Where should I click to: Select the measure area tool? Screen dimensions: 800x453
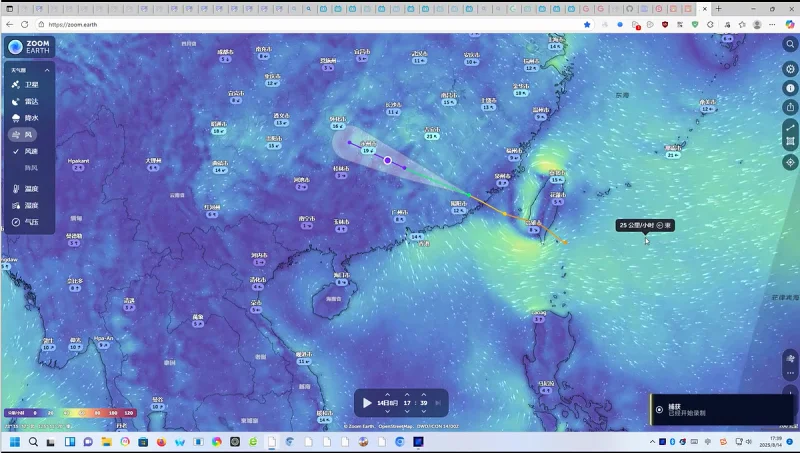[x=790, y=142]
